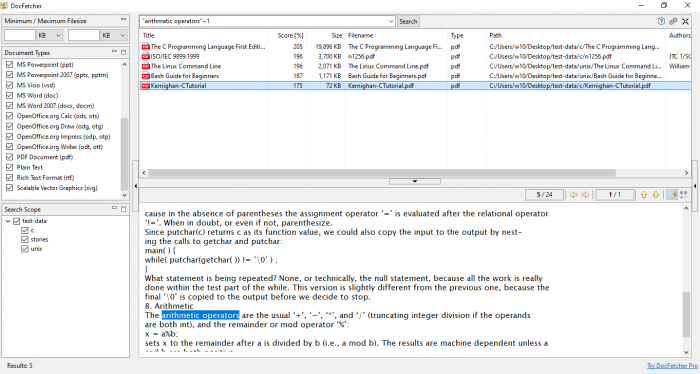Jump to previous occurrence up arrow
This screenshot has width=700, height=374.
click(644, 195)
